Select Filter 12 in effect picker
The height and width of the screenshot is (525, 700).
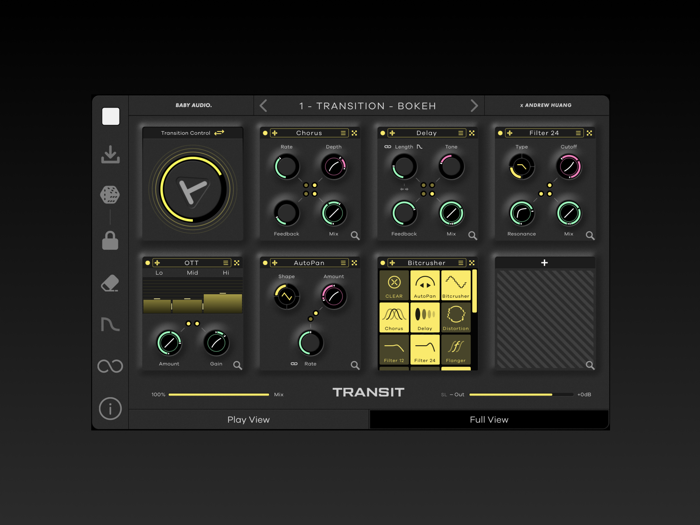pyautogui.click(x=394, y=349)
